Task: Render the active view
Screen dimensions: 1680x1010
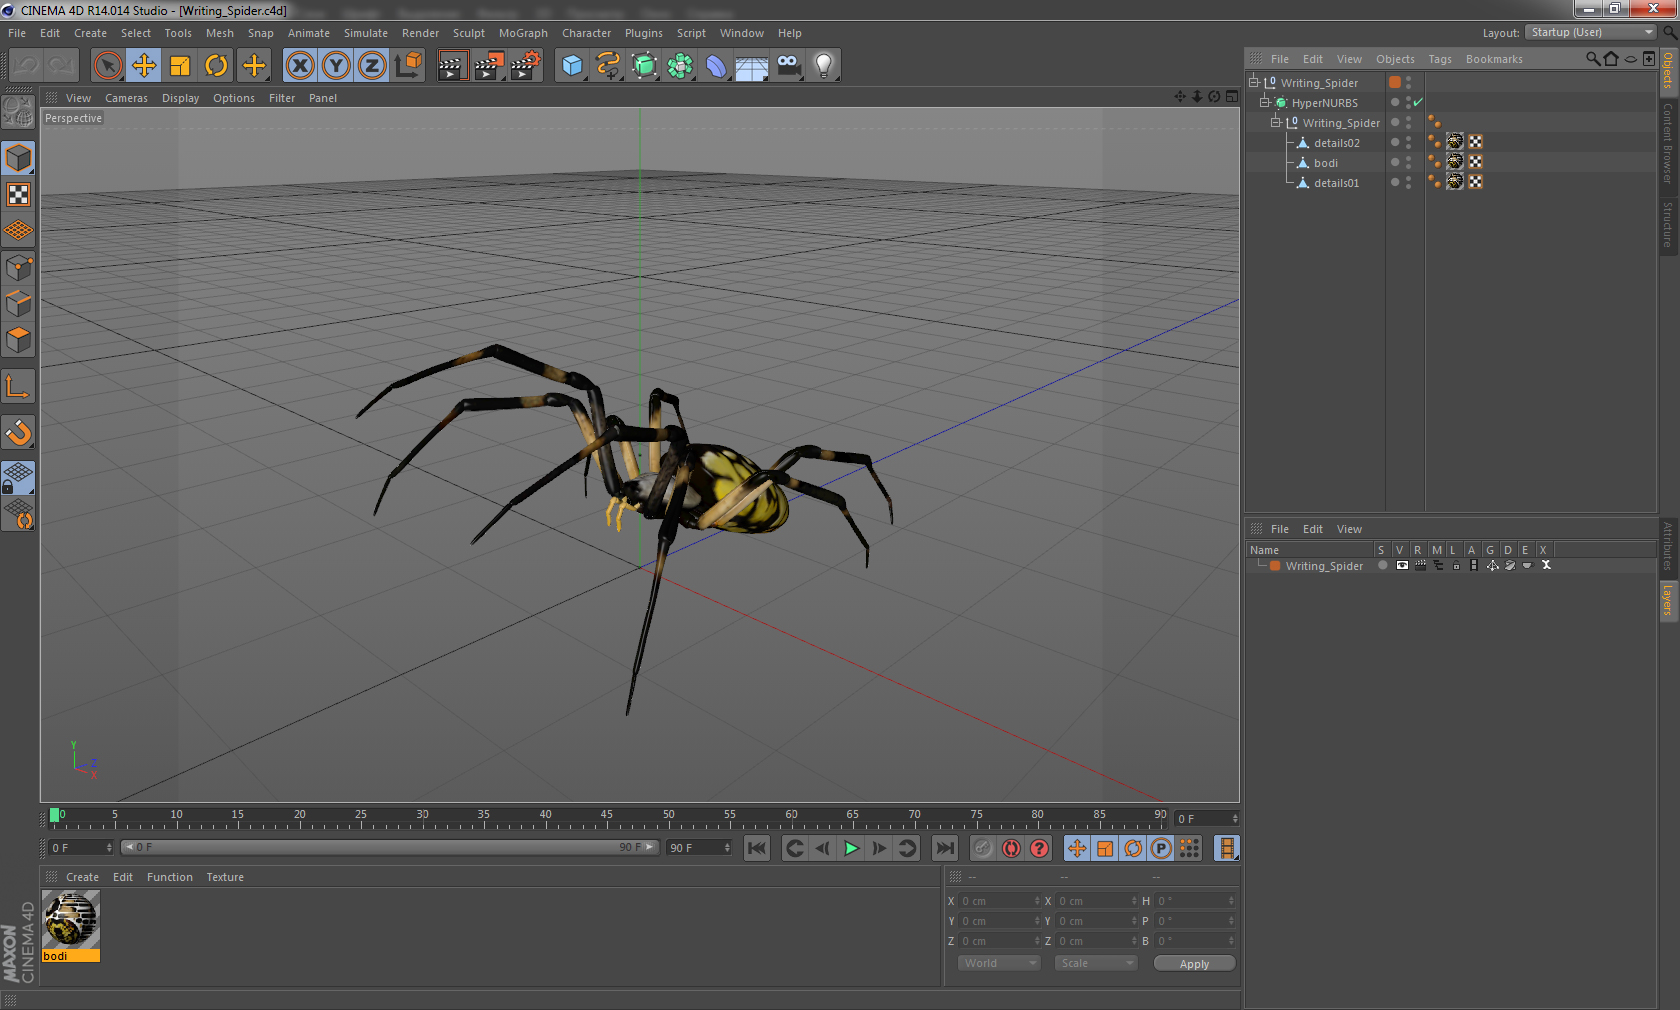Action: (452, 66)
